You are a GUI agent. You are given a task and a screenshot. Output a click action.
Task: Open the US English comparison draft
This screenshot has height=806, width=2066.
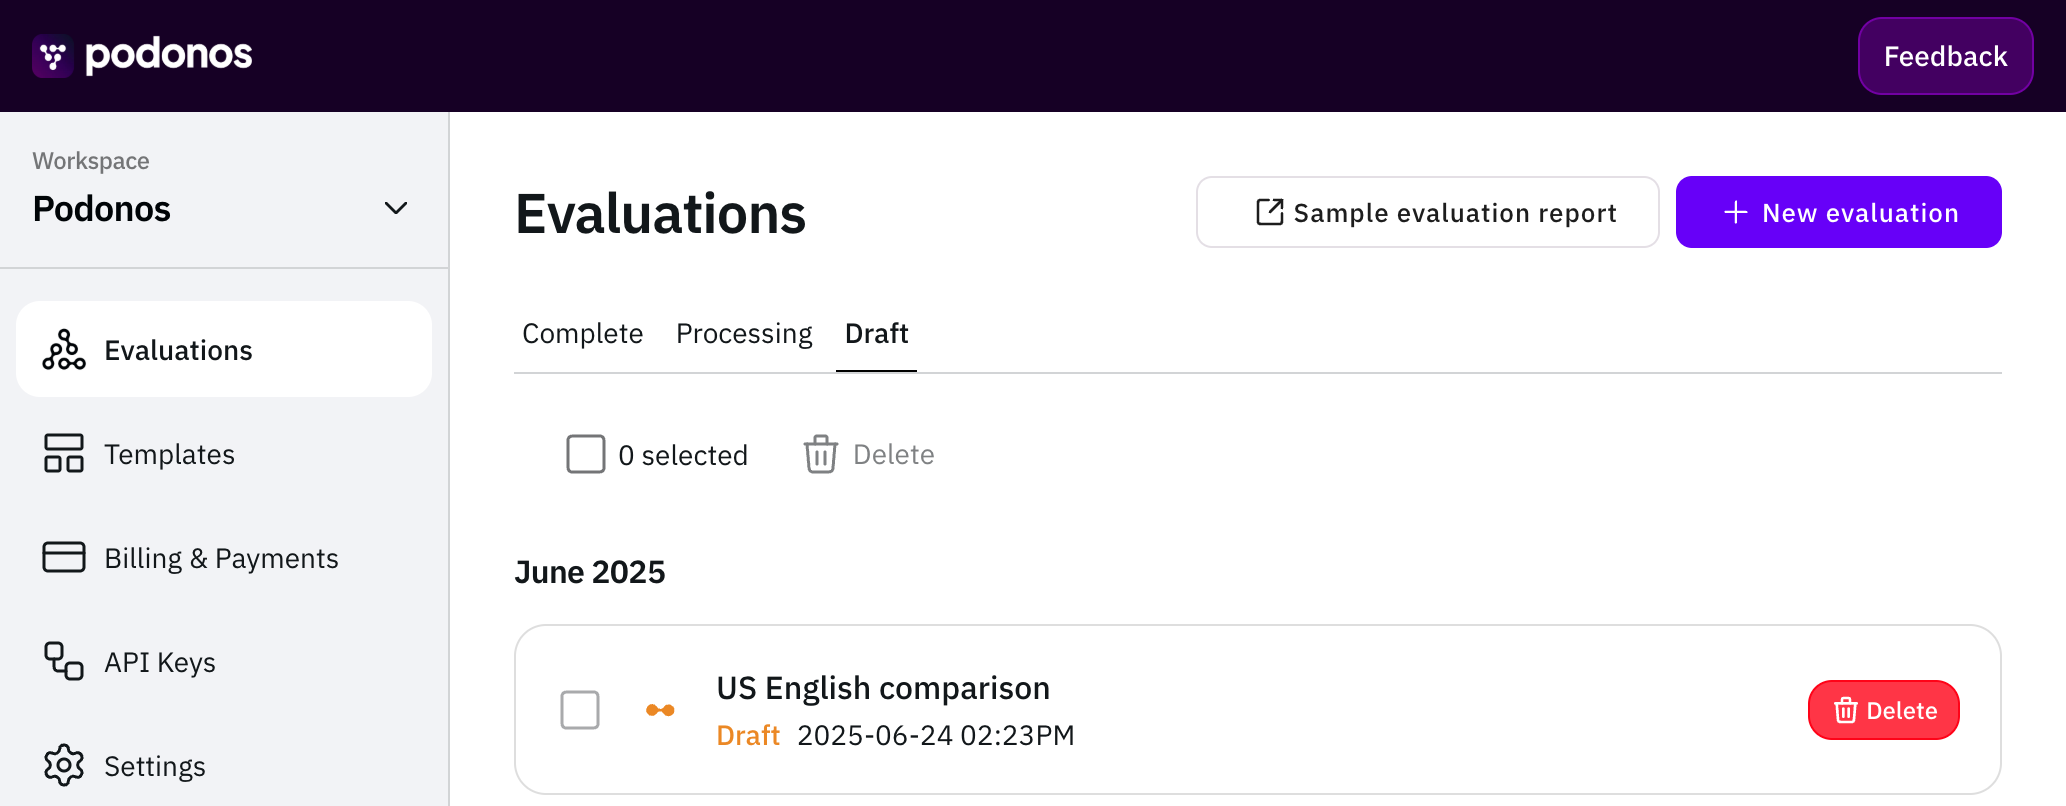[1258, 710]
